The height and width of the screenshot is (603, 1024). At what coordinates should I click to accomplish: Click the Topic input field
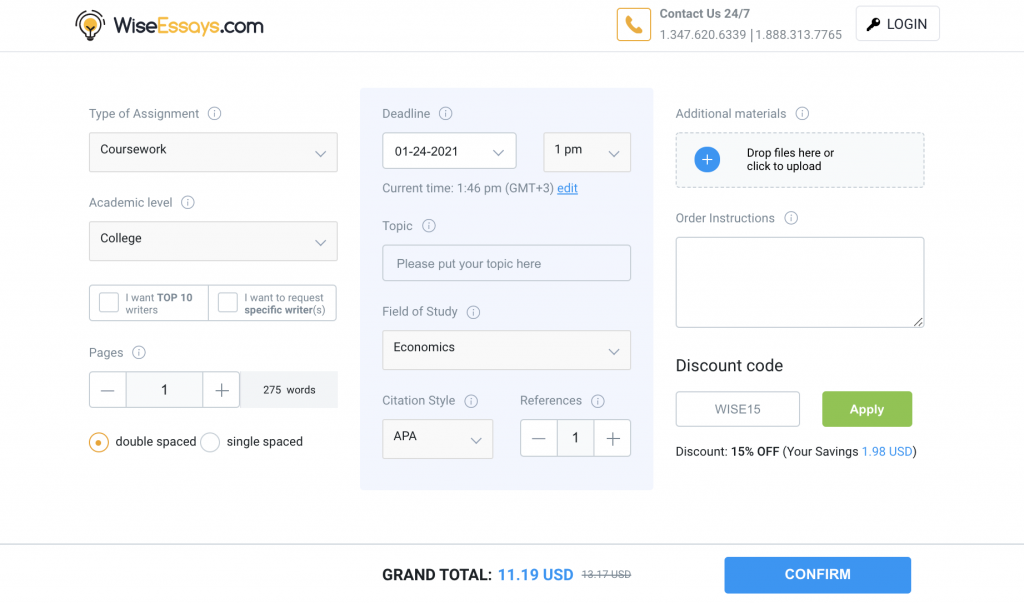click(506, 263)
